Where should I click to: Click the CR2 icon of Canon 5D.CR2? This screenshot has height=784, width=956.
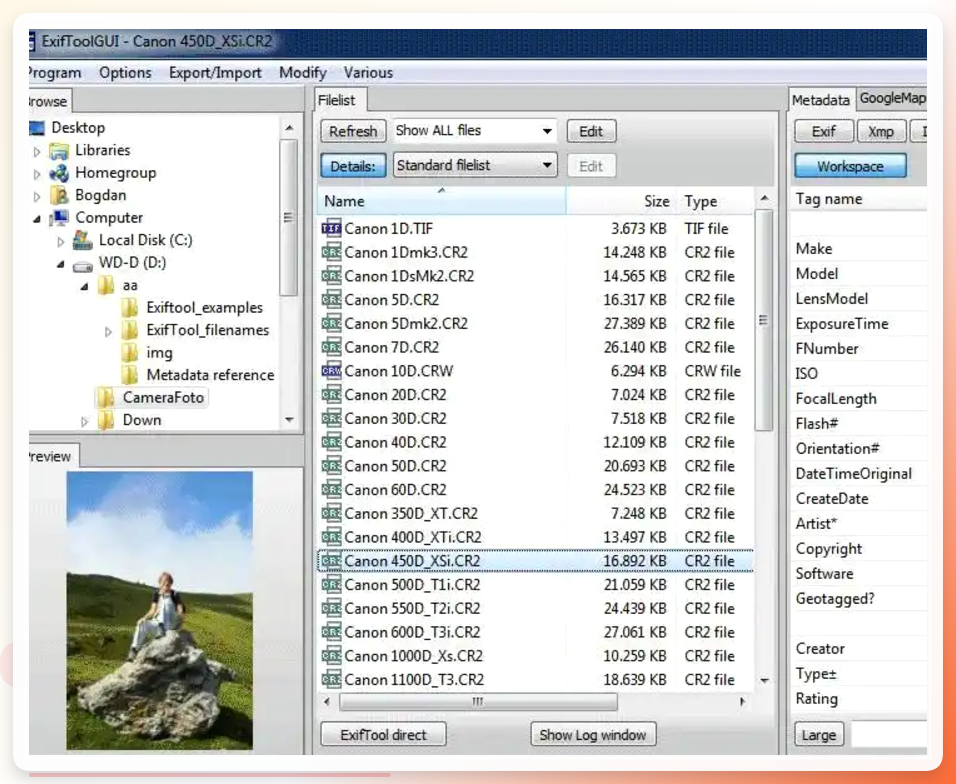[331, 300]
